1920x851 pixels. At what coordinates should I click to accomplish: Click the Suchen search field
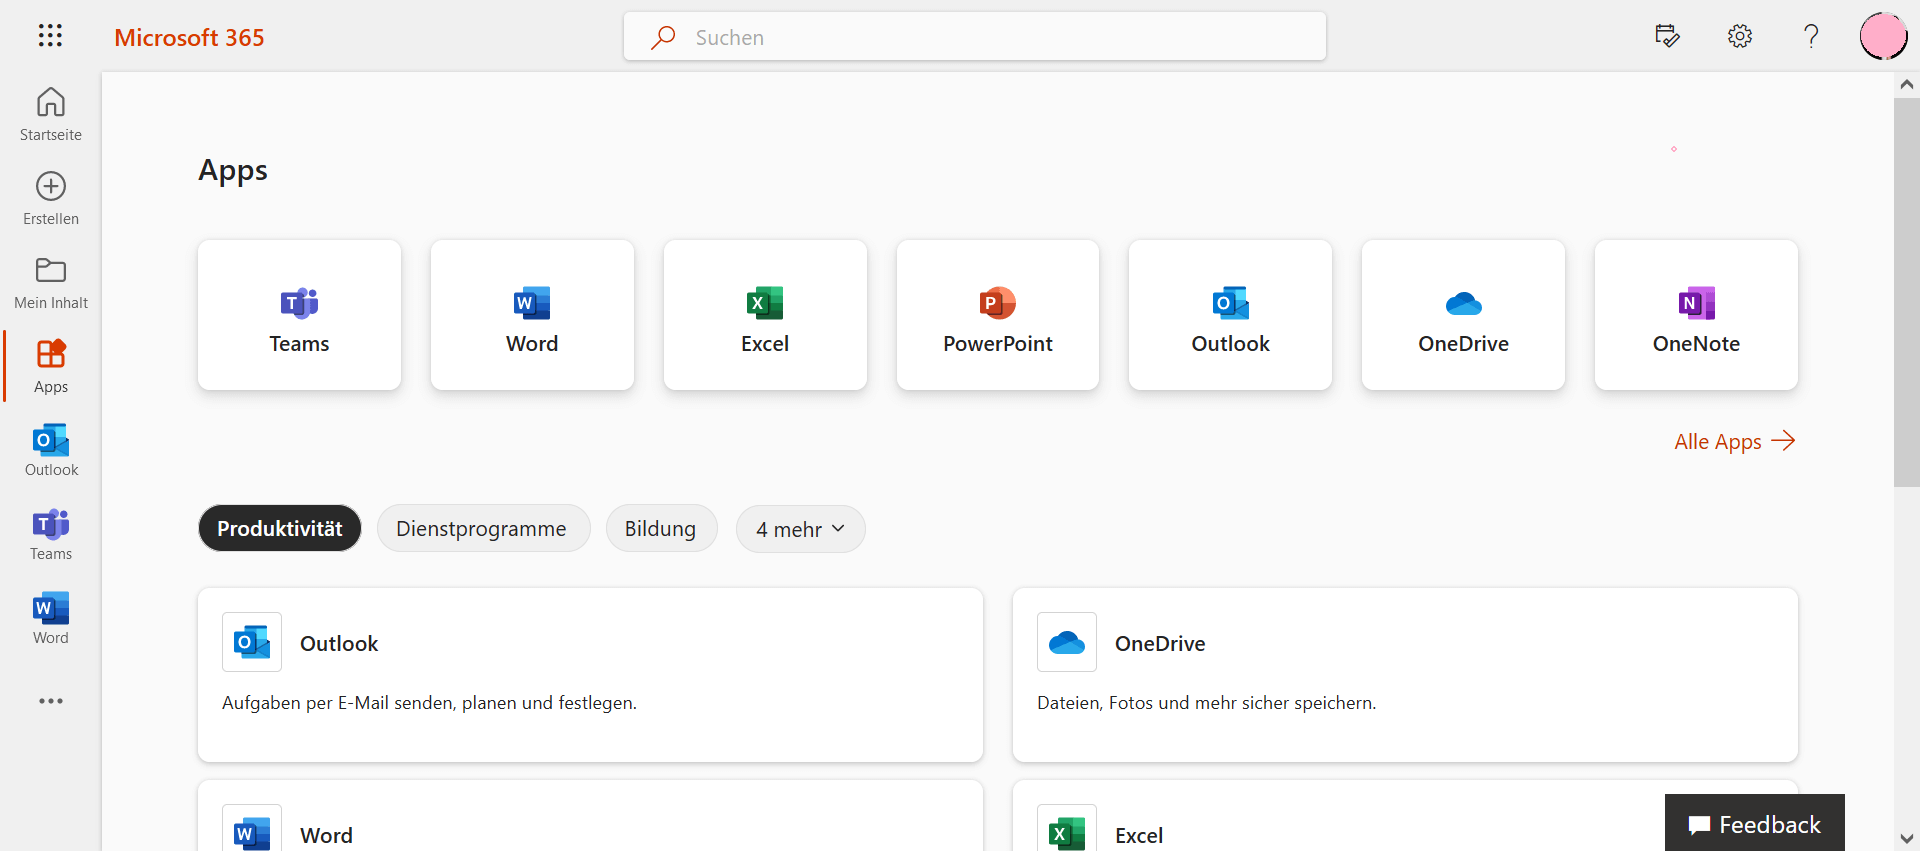(x=975, y=37)
